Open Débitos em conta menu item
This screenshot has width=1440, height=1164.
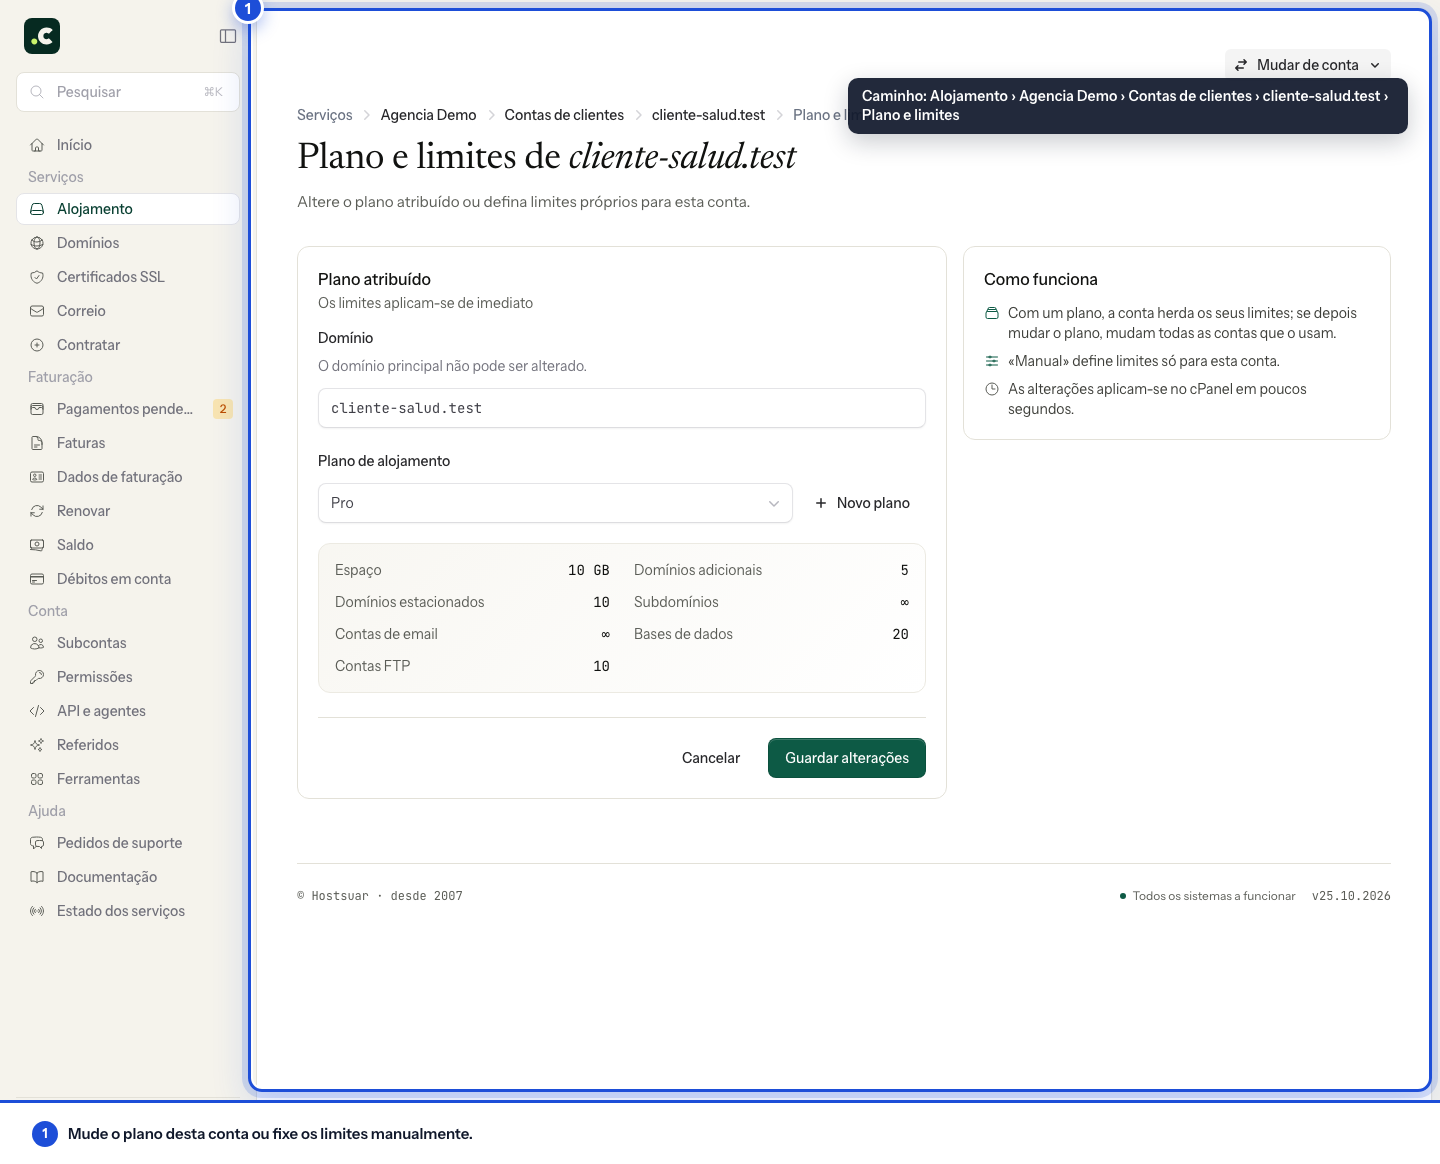128,579
